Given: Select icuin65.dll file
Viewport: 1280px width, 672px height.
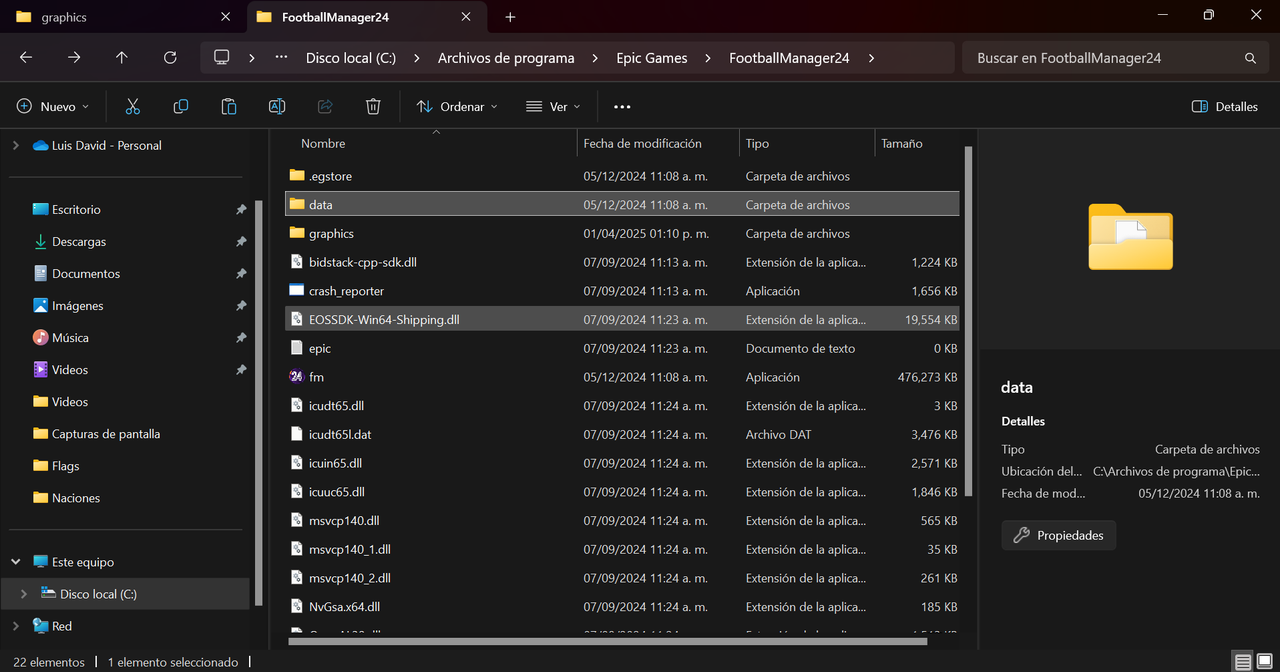Looking at the screenshot, I should tap(622, 463).
